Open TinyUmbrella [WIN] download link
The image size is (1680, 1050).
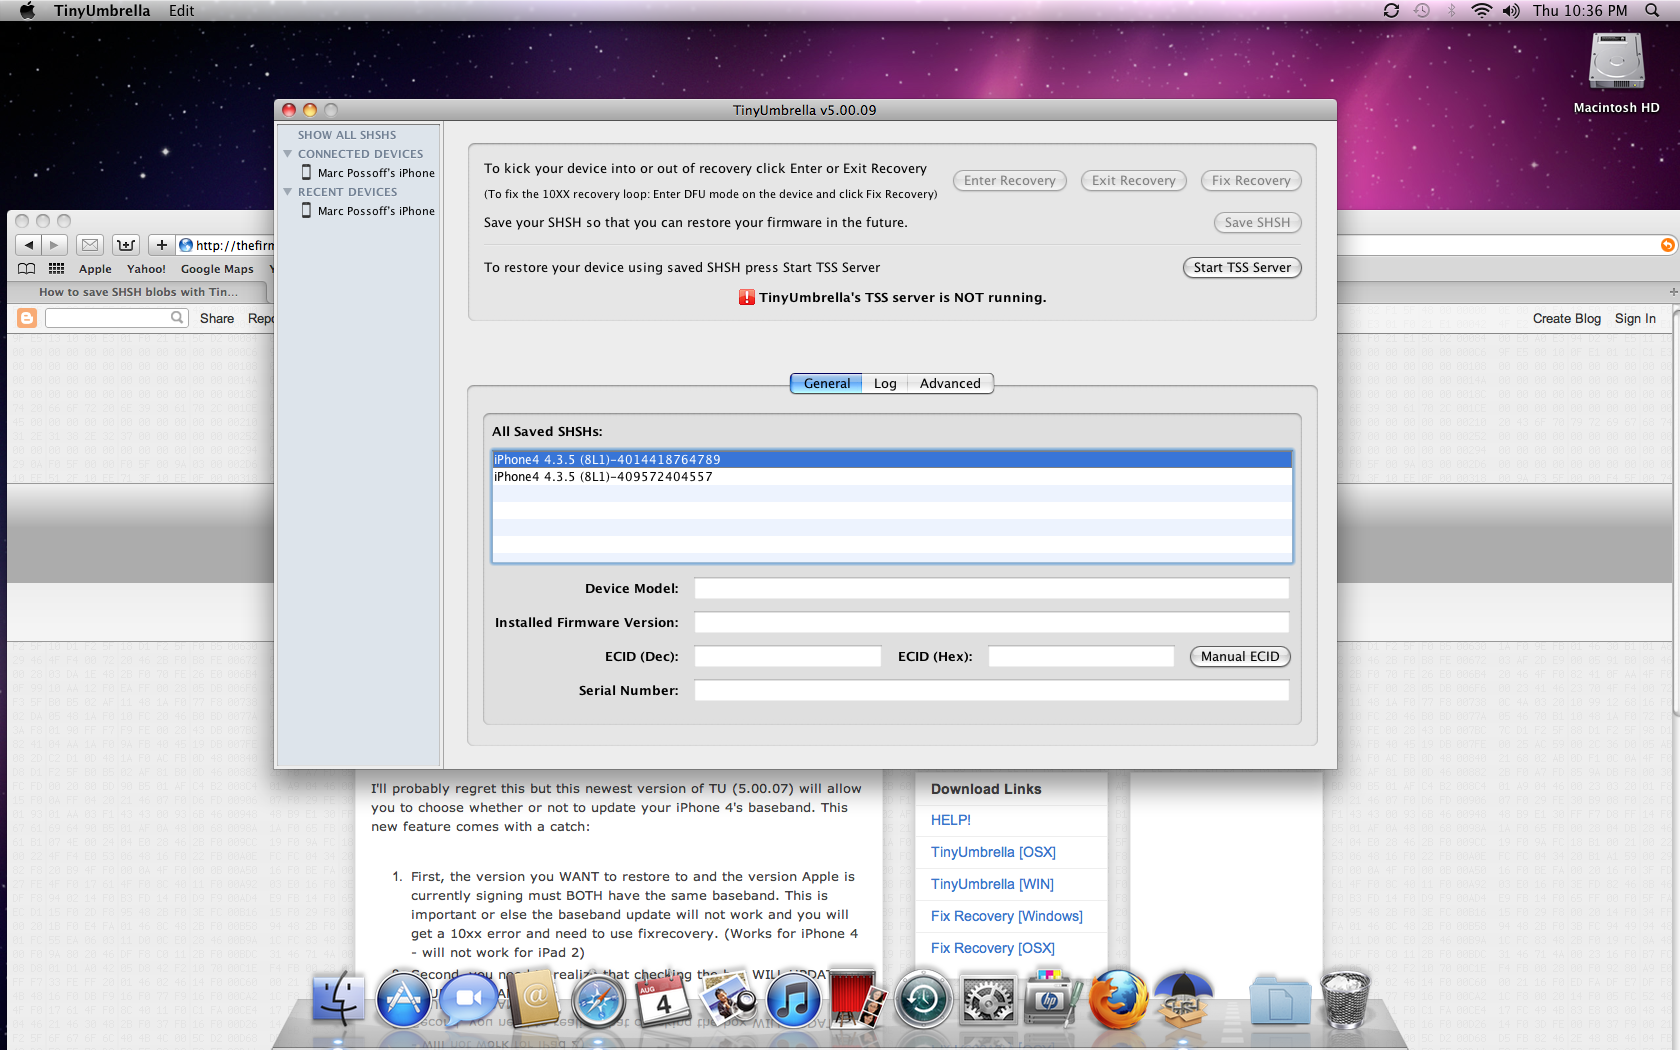pos(992,884)
